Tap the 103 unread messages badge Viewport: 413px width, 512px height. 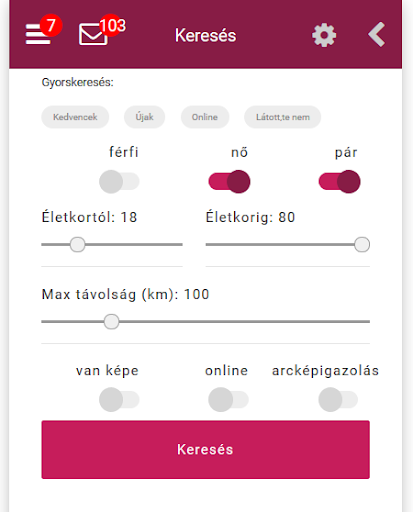tap(112, 25)
